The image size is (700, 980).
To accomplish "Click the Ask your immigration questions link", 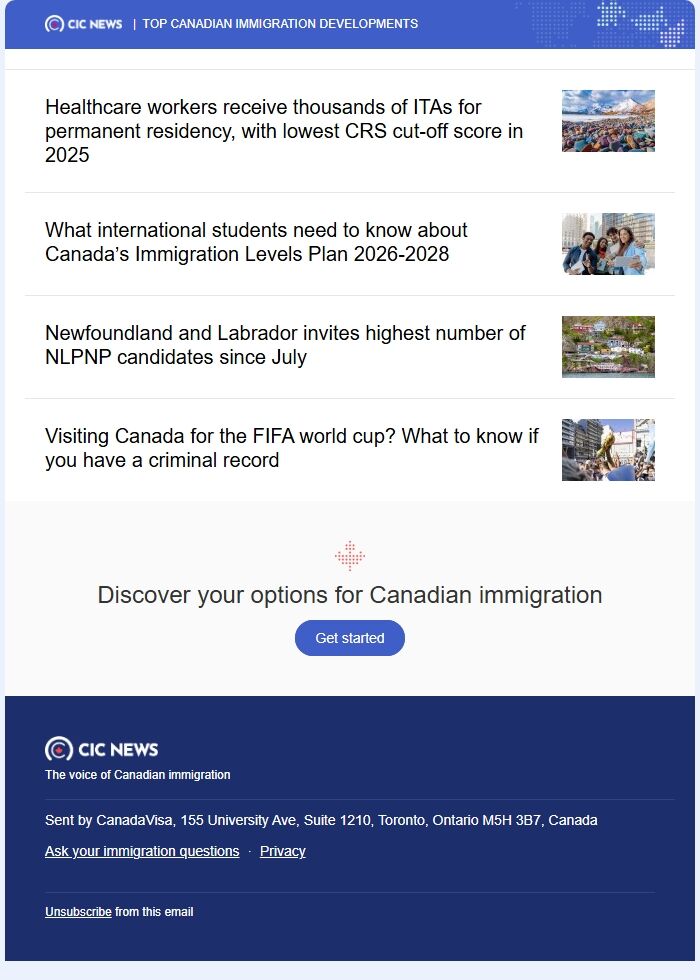I will (x=140, y=851).
